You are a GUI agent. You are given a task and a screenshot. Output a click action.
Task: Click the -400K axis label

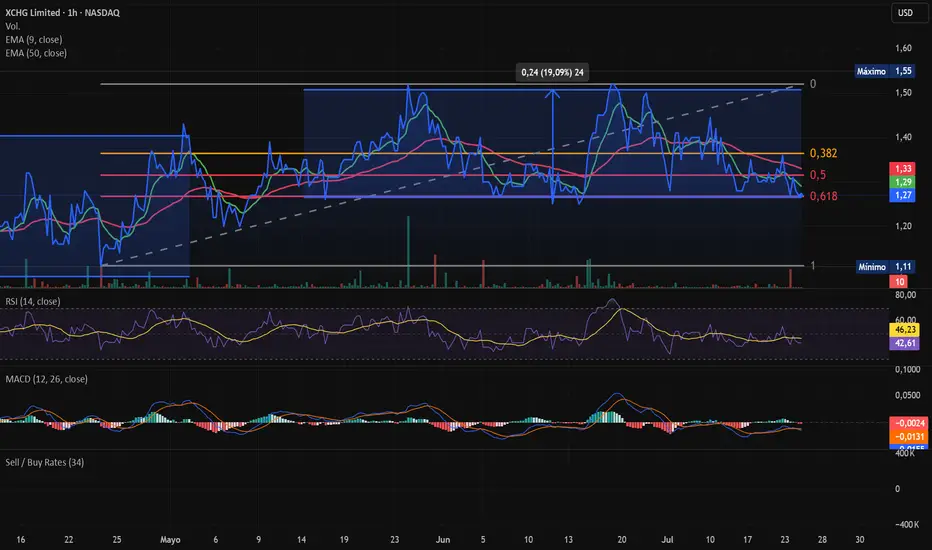point(907,524)
